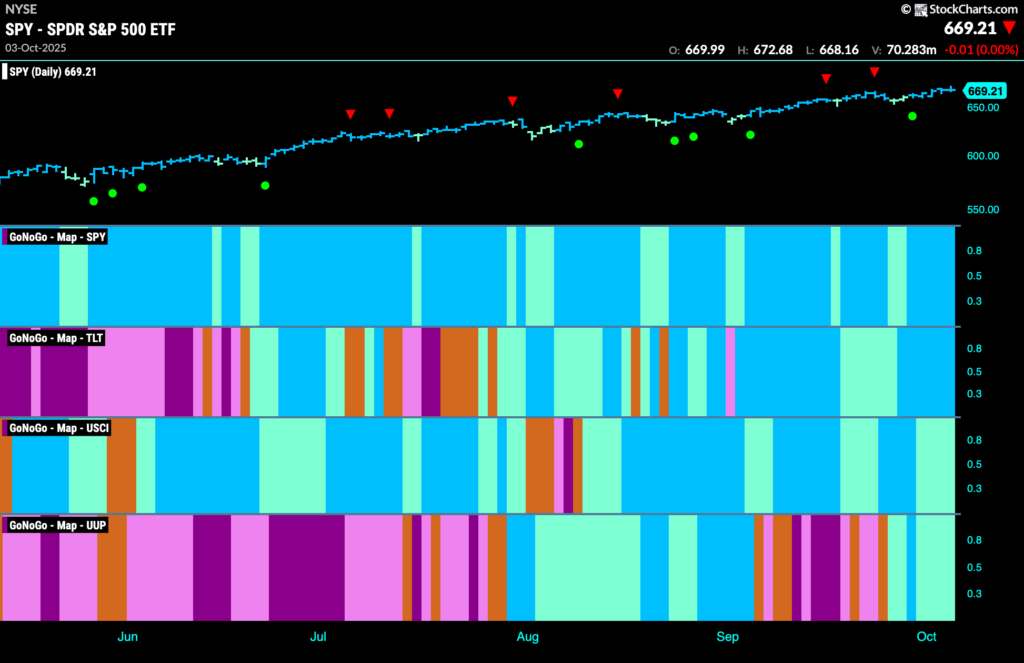Screen dimensions: 1024x663
Task: Click the NYSE exchange label
Action: tap(21, 9)
